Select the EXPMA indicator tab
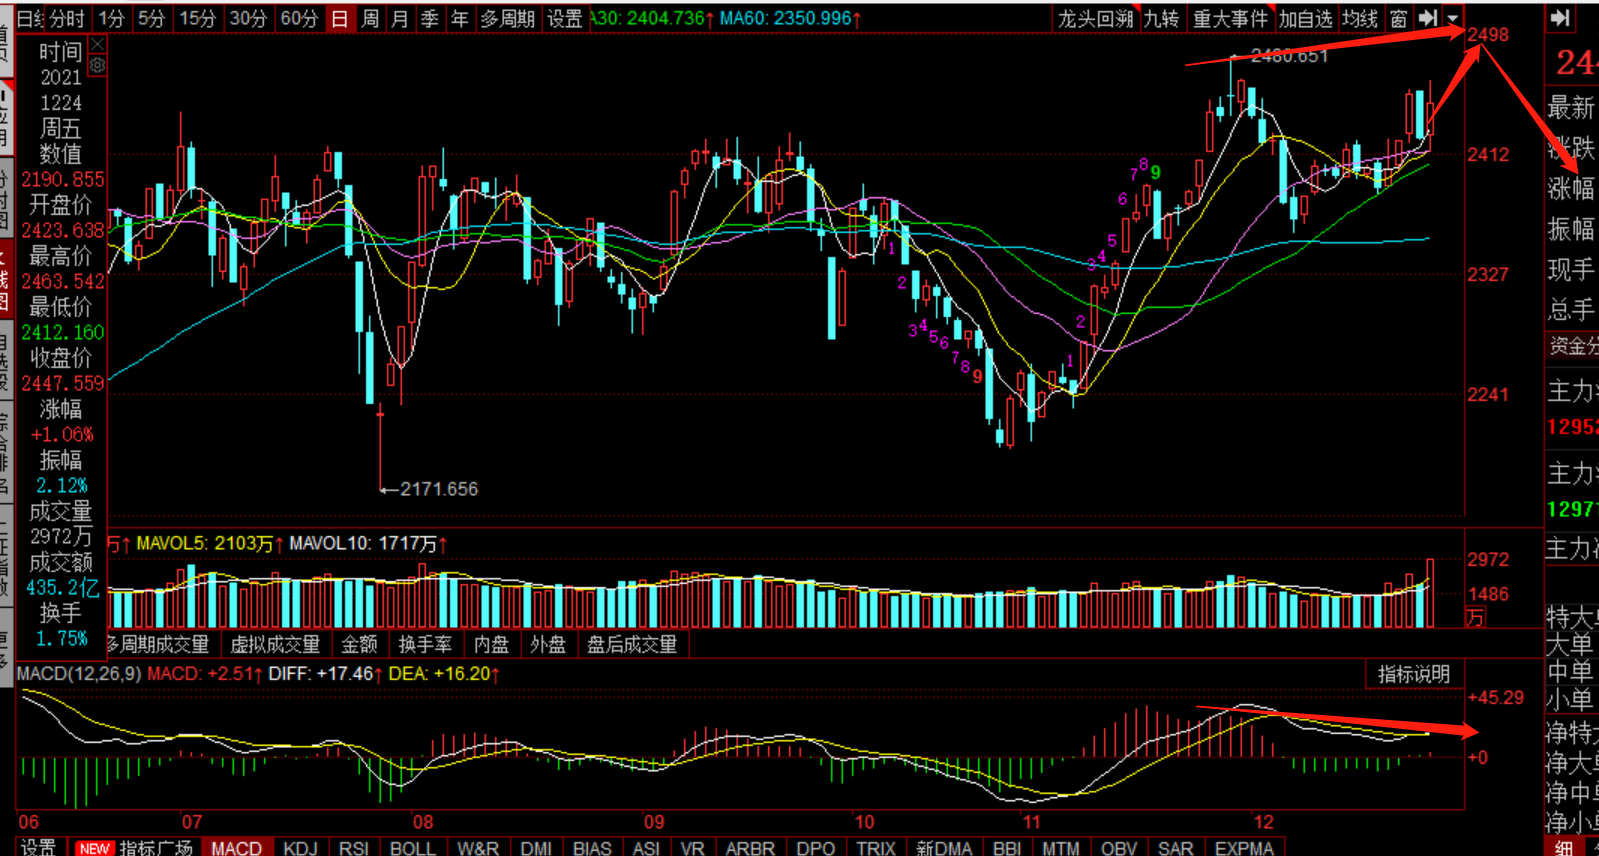Viewport: 1599px width, 856px height. click(x=1244, y=847)
